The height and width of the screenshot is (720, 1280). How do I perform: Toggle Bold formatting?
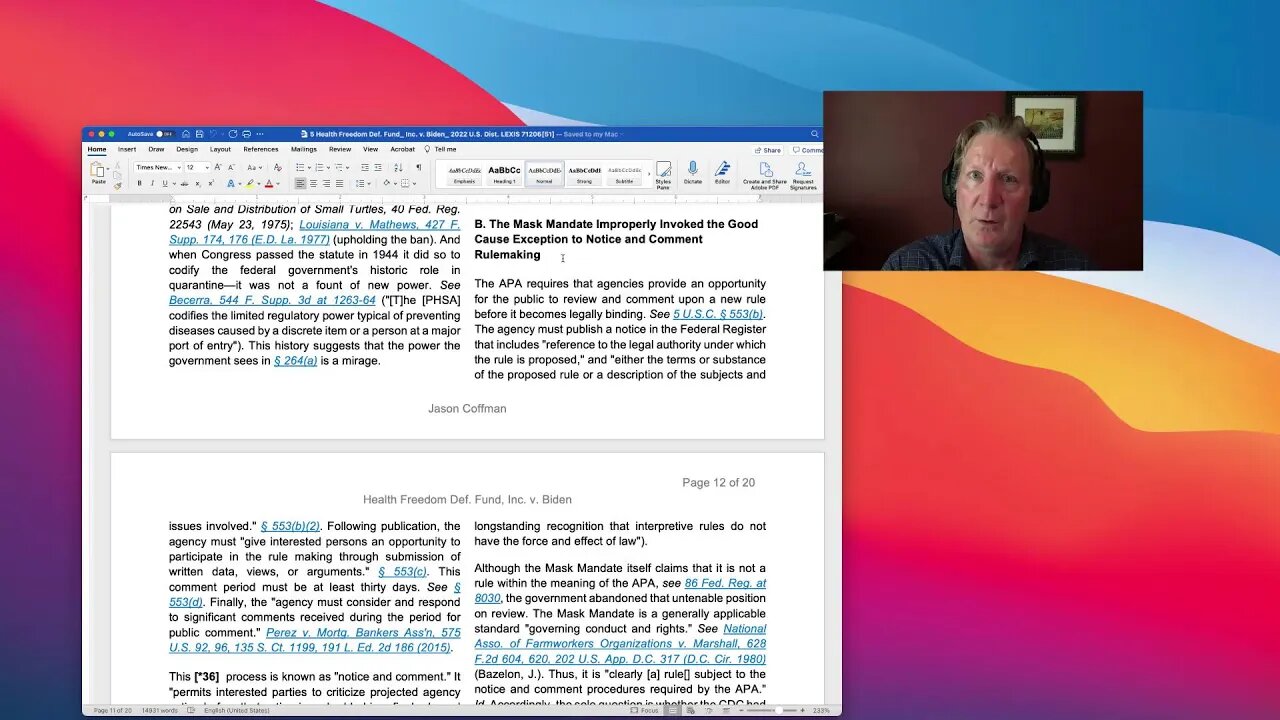point(139,184)
